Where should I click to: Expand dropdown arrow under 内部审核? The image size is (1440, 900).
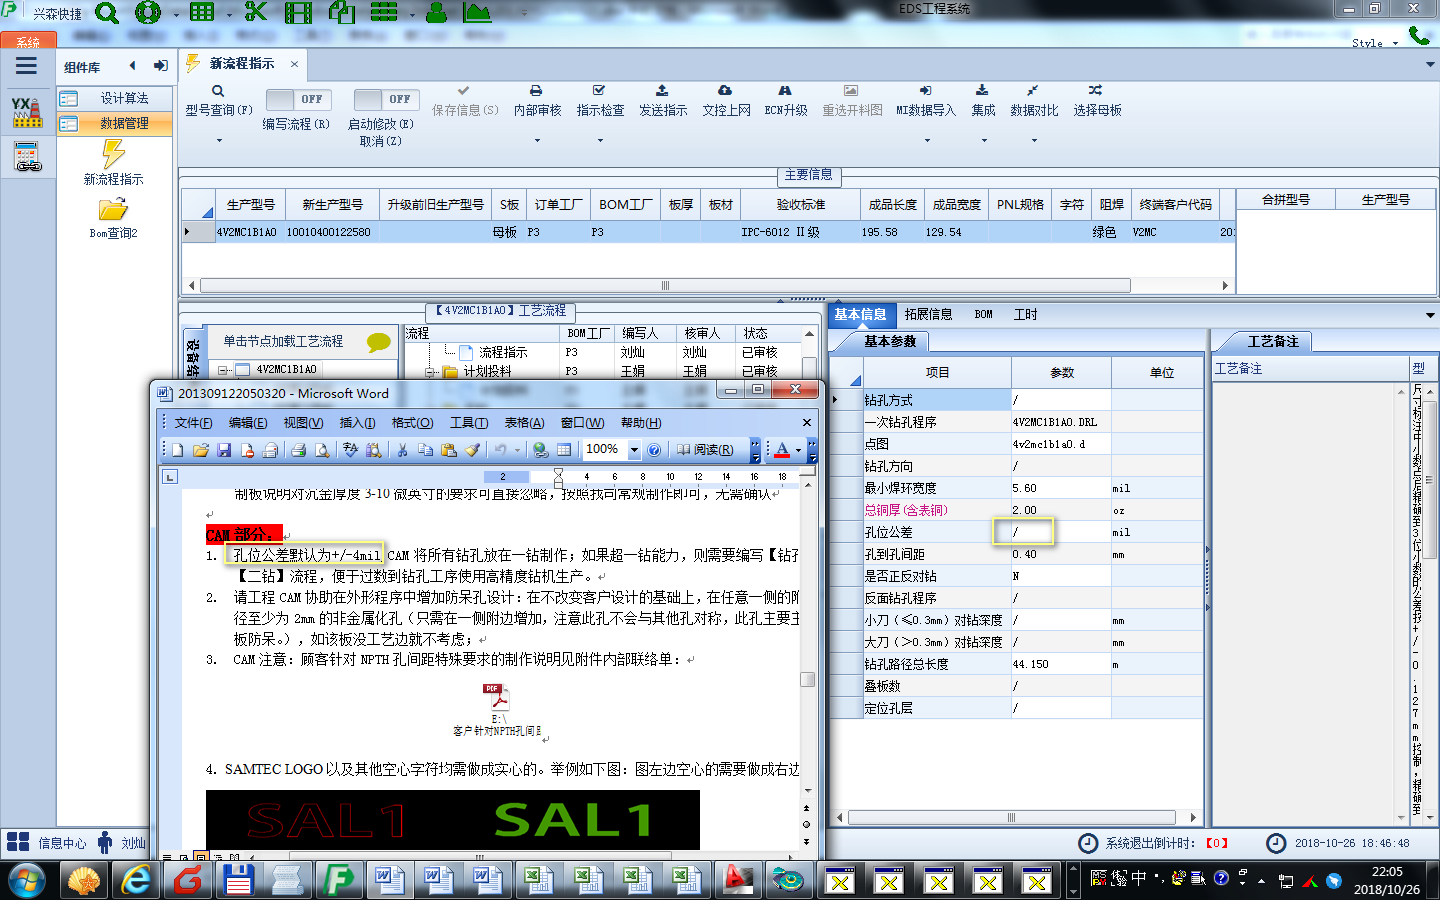[537, 140]
